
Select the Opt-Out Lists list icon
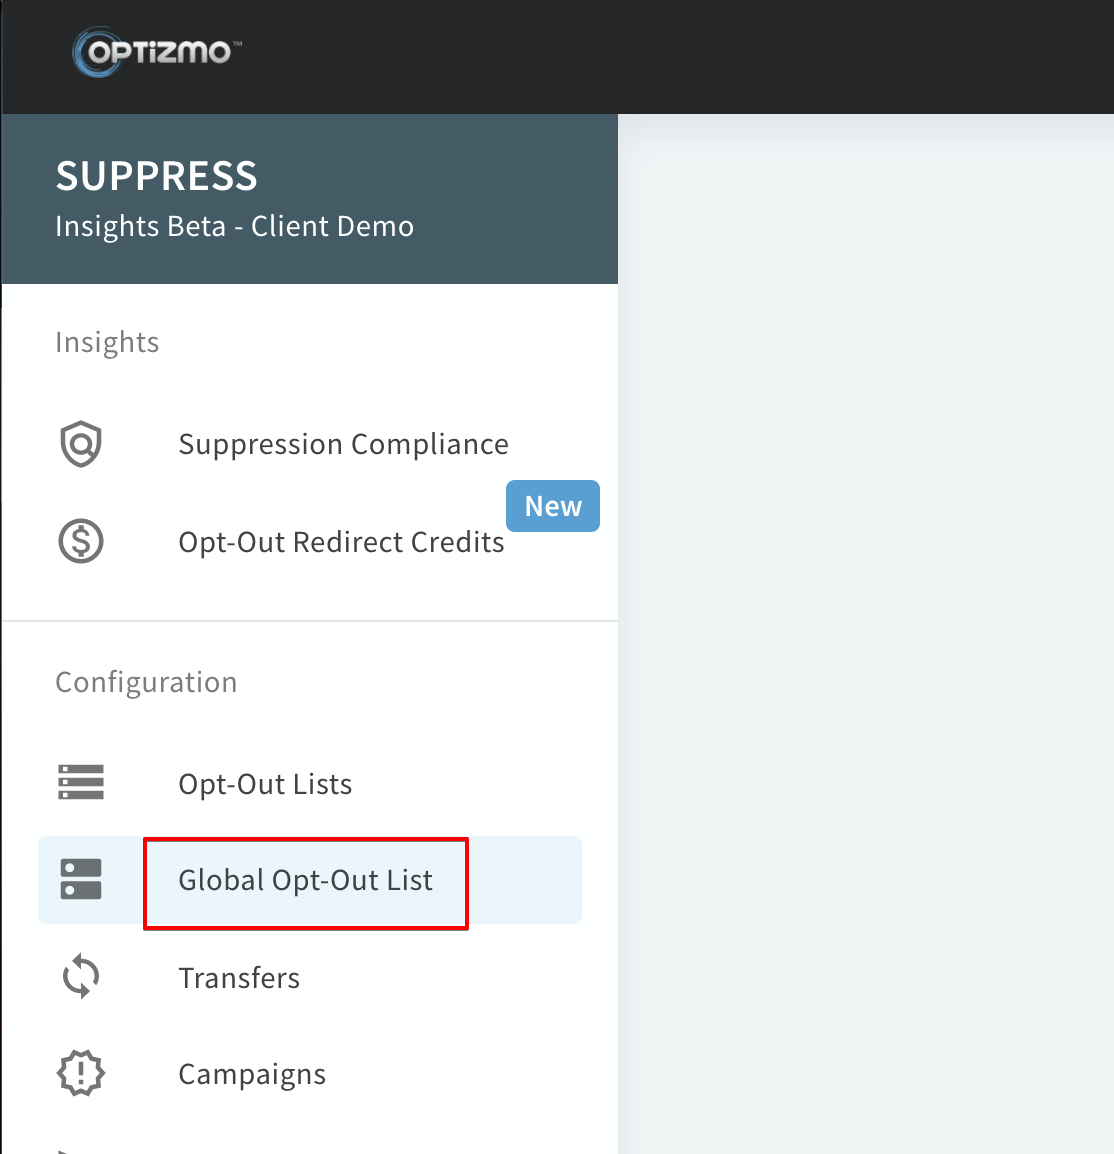point(81,783)
